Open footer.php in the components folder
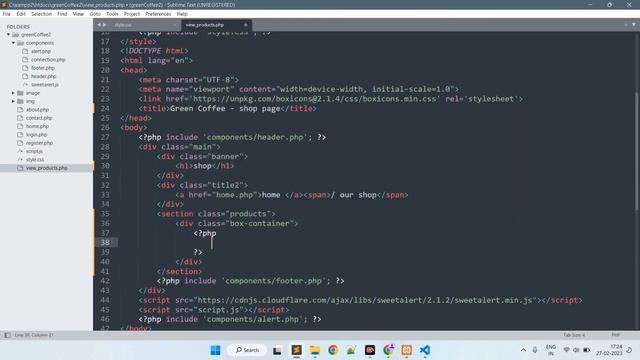The height and width of the screenshot is (360, 640). [x=42, y=68]
